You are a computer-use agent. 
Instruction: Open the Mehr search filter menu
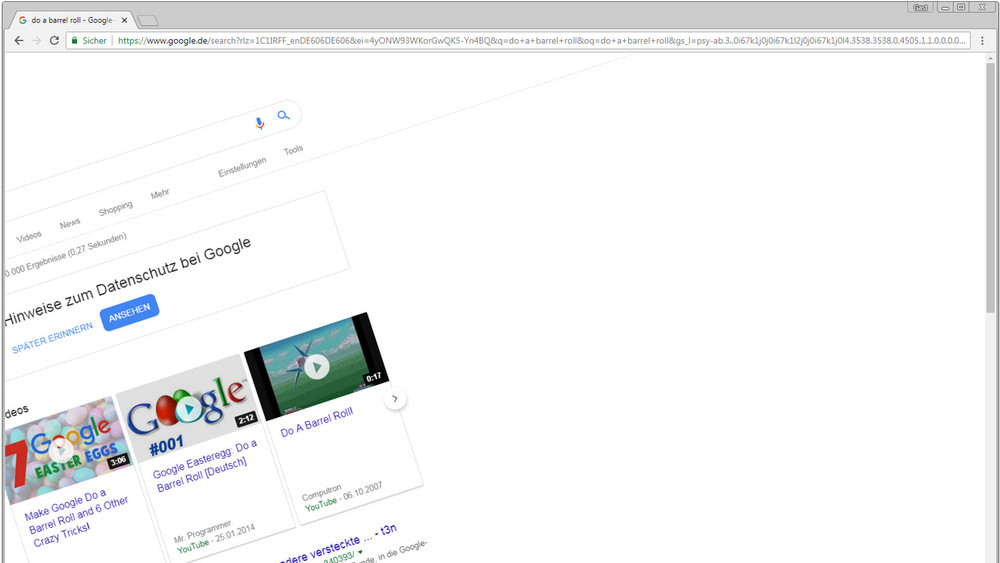[160, 194]
